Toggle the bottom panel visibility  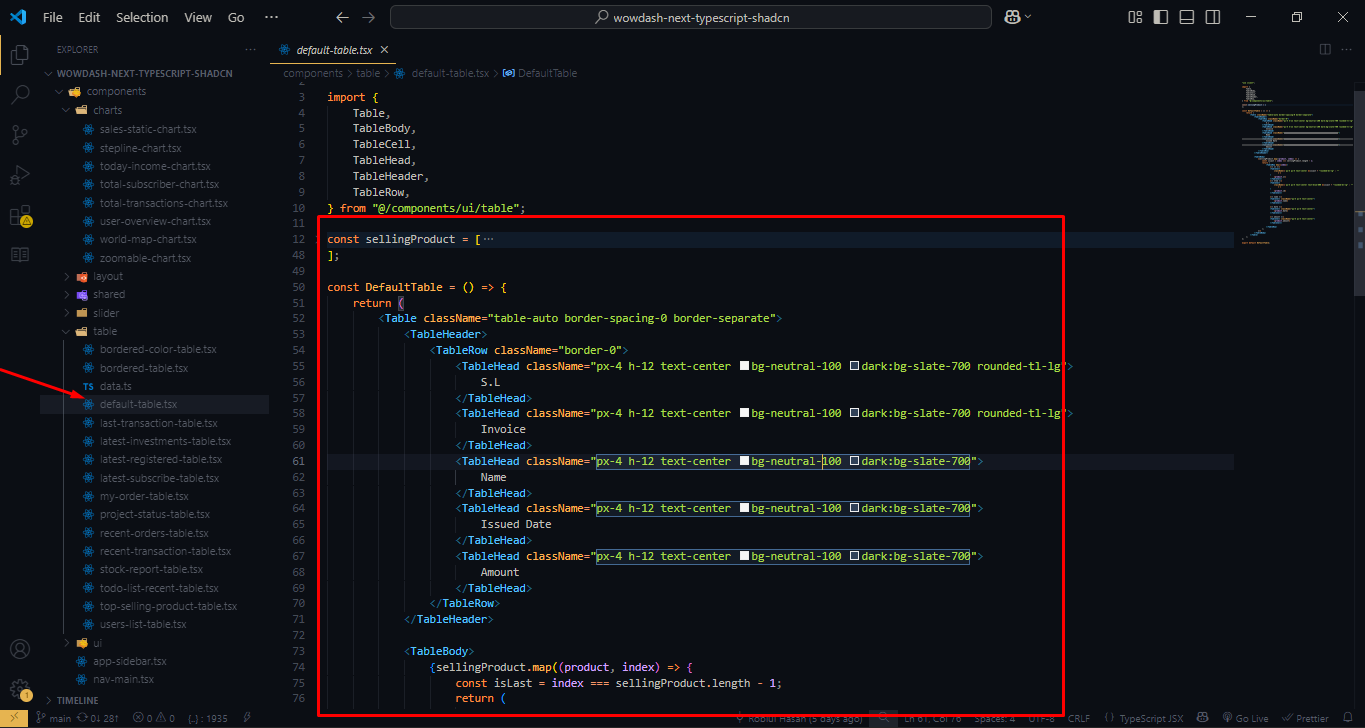point(1186,17)
